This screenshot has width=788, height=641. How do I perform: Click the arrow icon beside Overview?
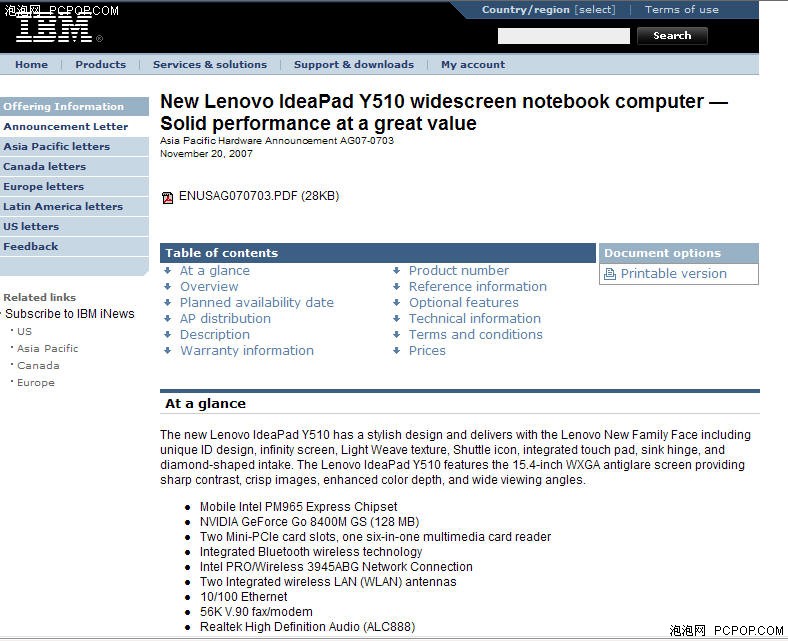pyautogui.click(x=168, y=287)
